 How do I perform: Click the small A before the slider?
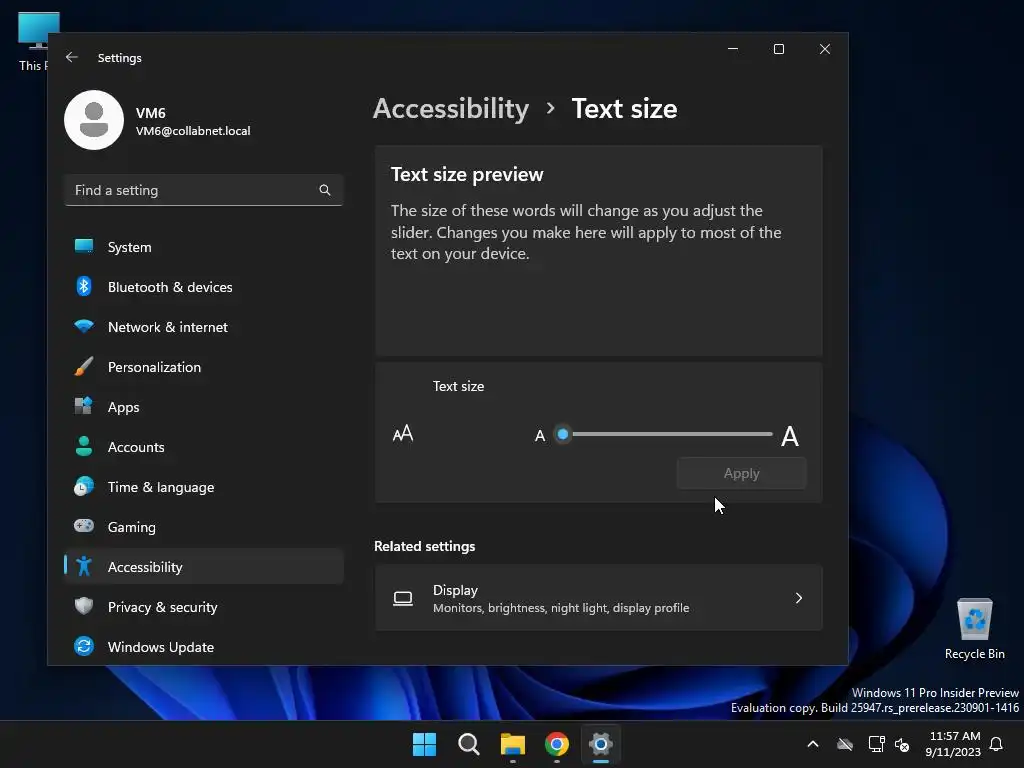coord(539,436)
